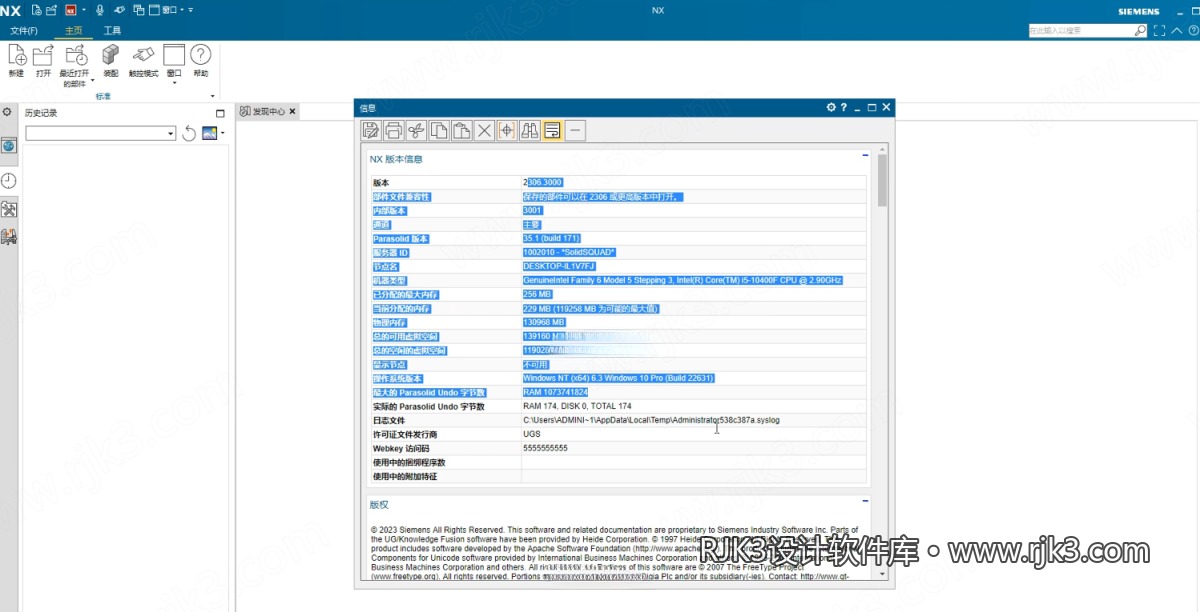Click Delete X icon in 信息 window toolbar
Screen dimensions: 1200x612
pyautogui.click(x=484, y=130)
